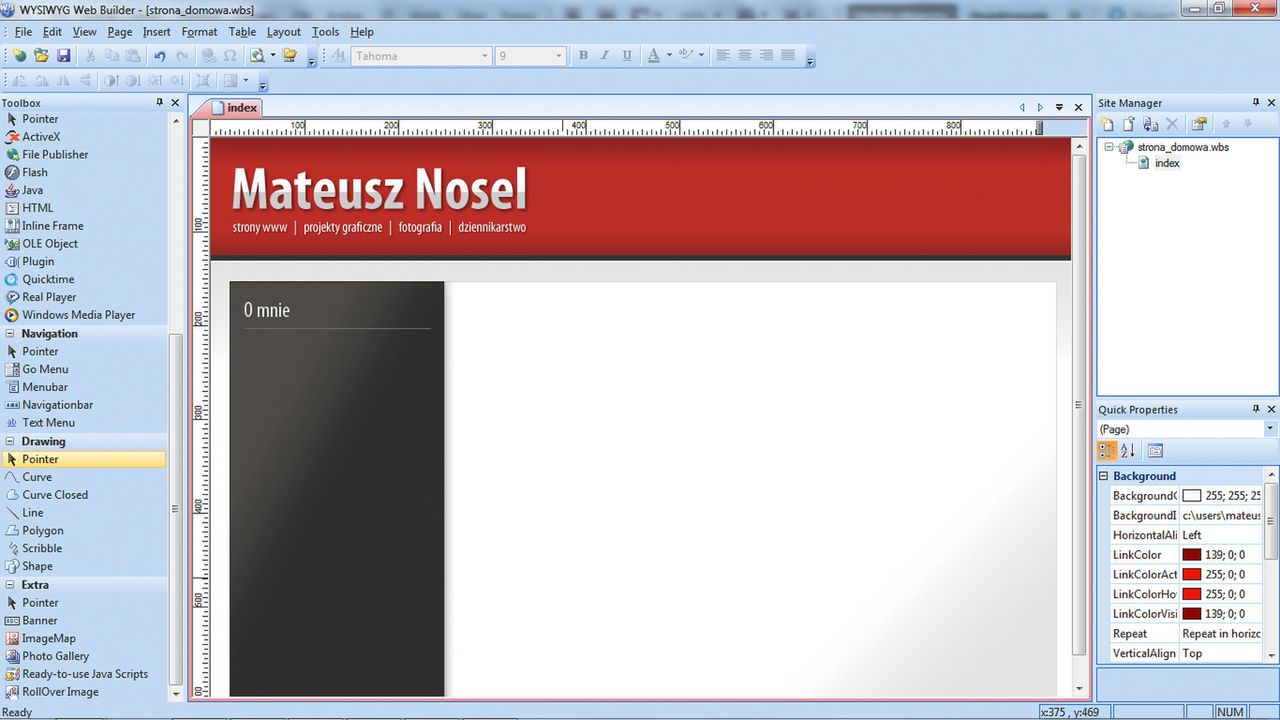Click the projekty graficzne link

tap(343, 227)
